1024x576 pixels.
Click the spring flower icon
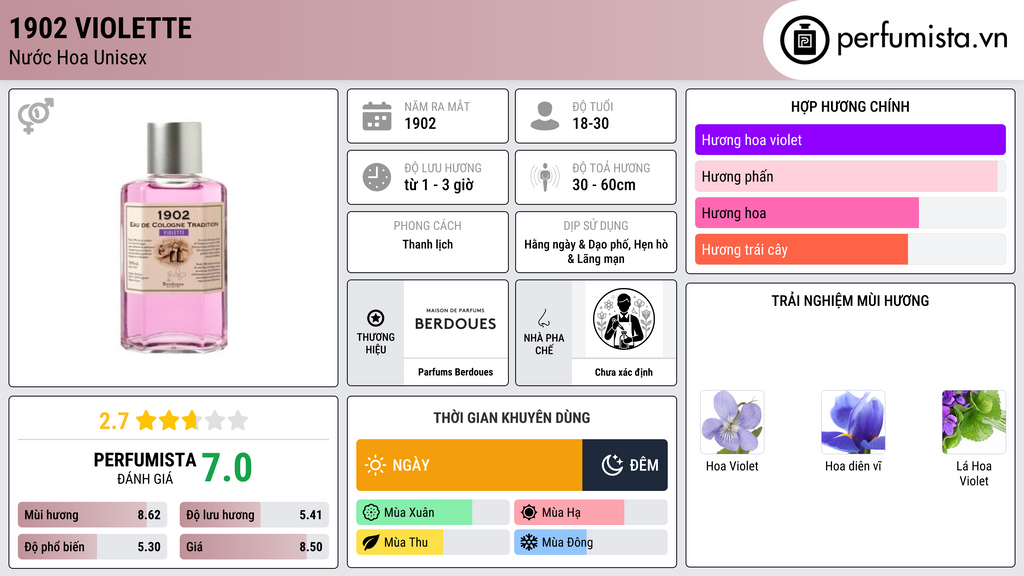click(x=371, y=513)
